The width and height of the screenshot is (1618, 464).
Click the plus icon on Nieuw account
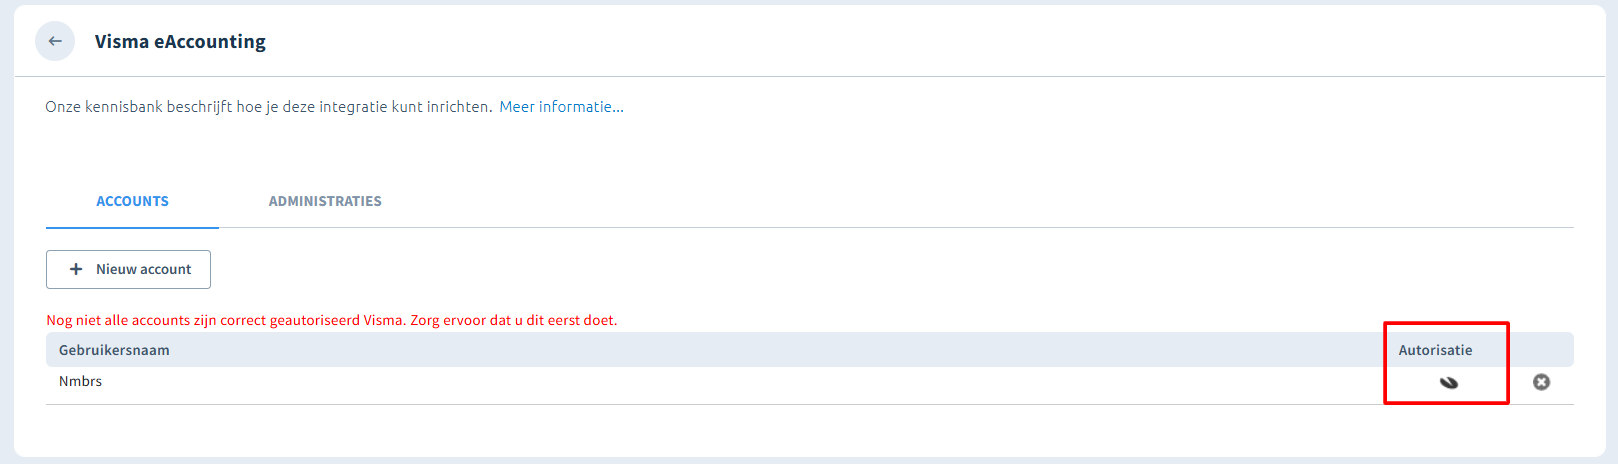coord(76,269)
